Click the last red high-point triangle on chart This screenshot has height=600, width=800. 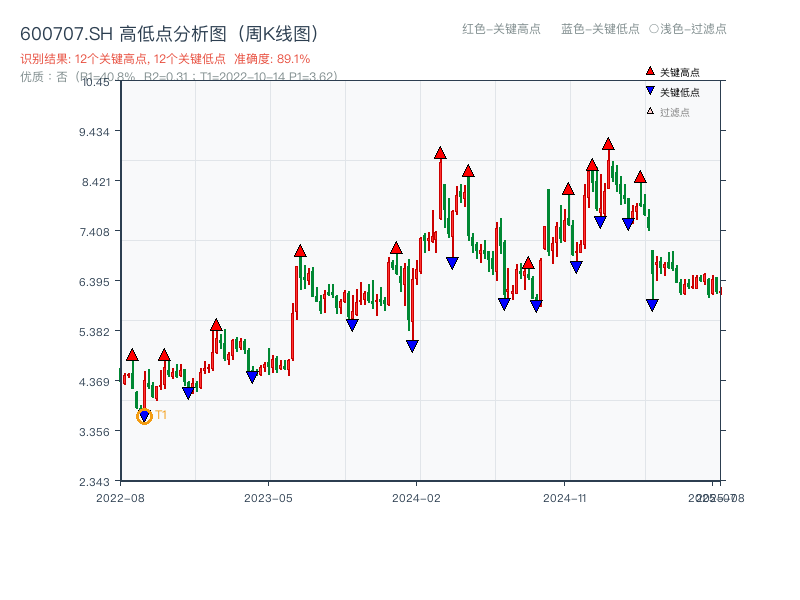coord(640,177)
